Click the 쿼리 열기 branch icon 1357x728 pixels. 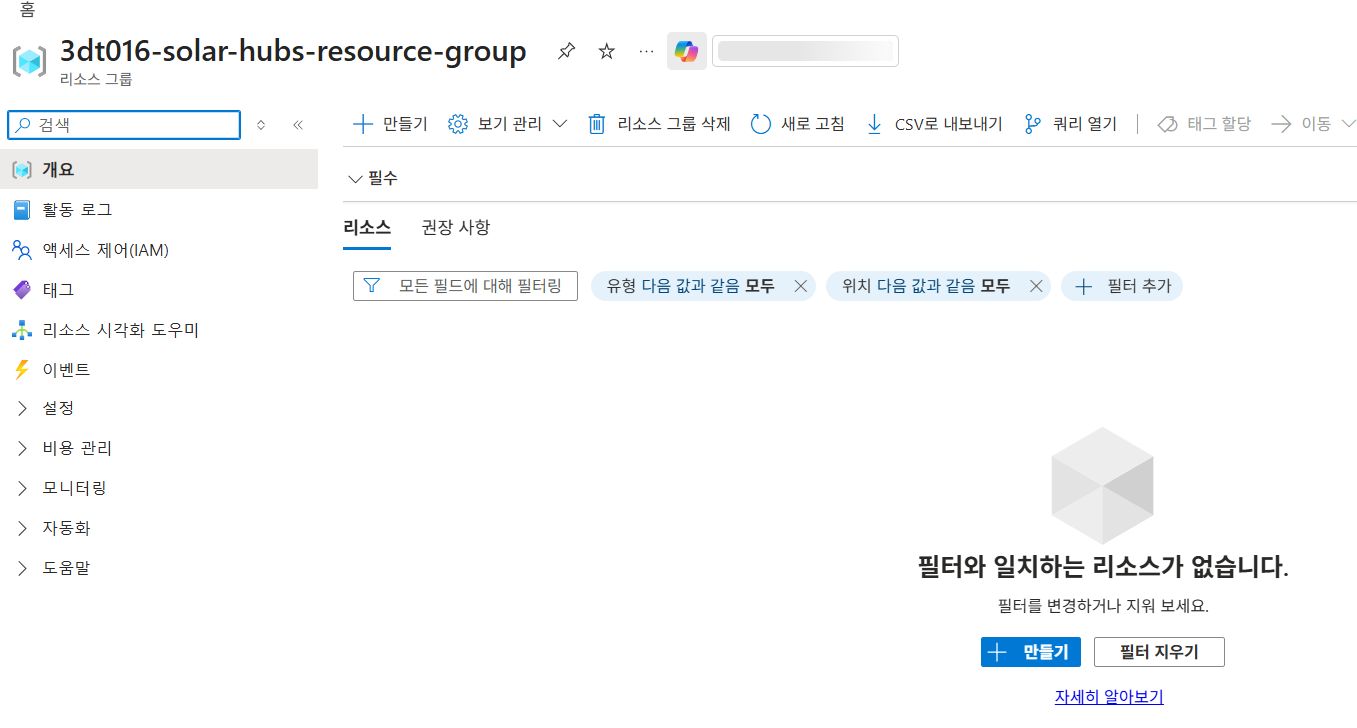click(1033, 124)
